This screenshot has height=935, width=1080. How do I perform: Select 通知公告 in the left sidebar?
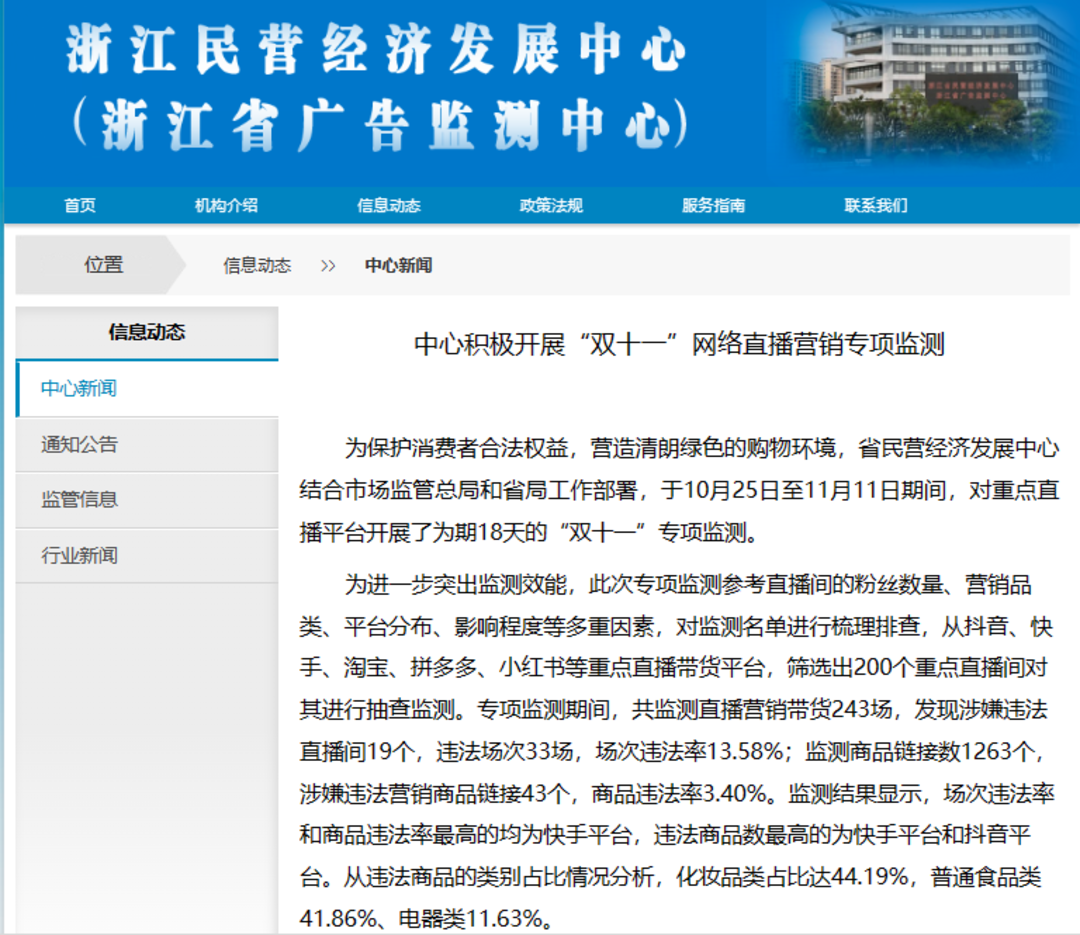point(147,444)
